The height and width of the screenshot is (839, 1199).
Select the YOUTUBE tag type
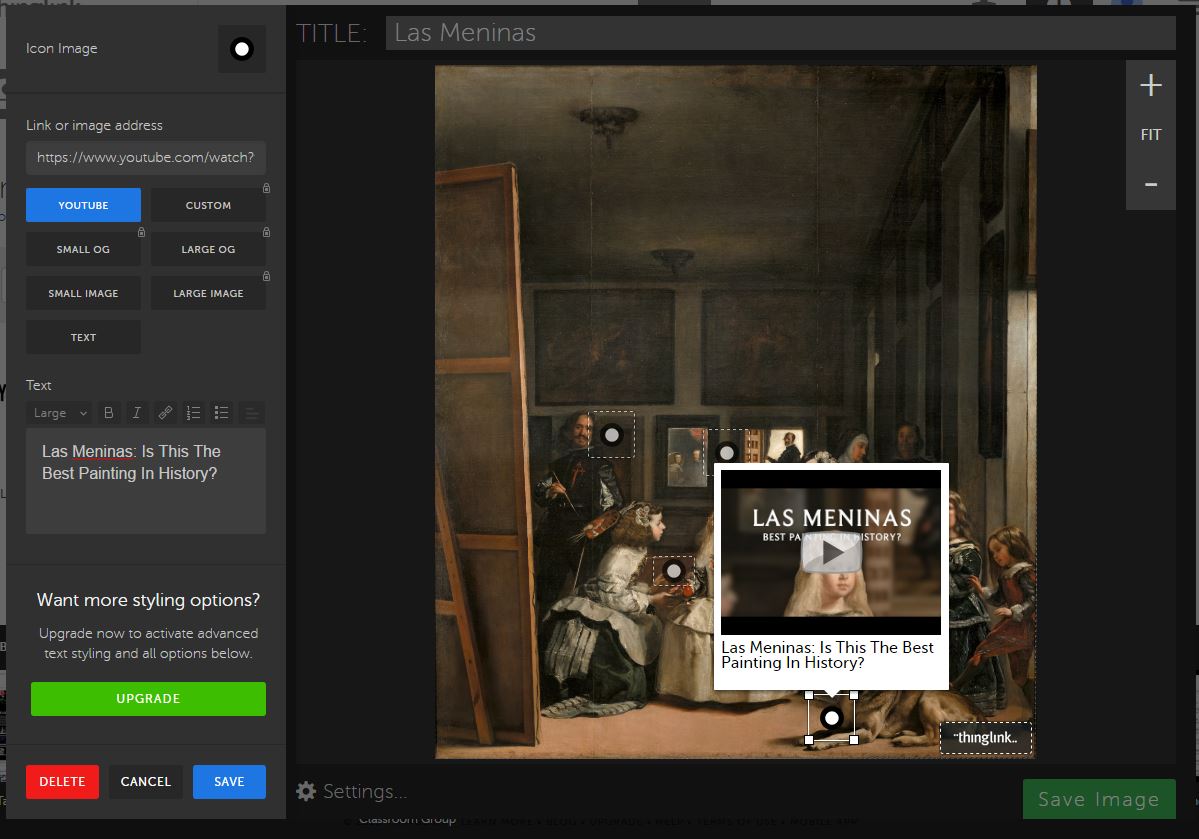83,205
